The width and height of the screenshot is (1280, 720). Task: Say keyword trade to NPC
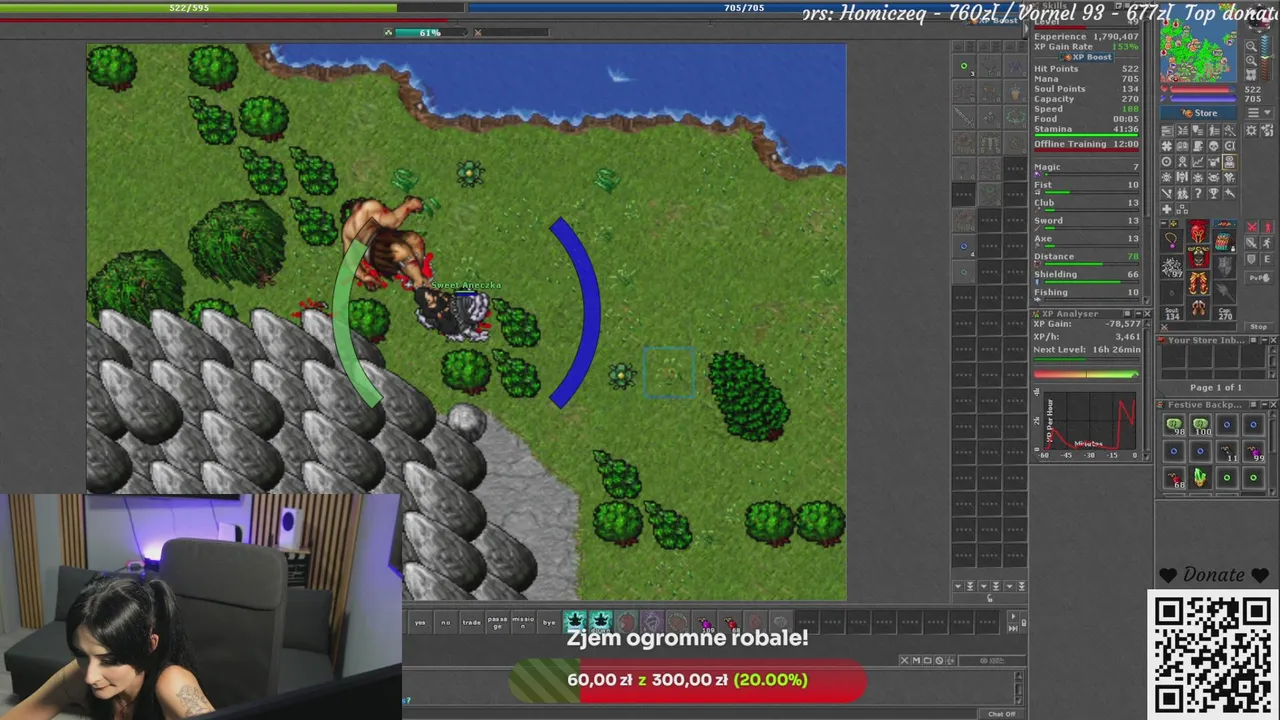tap(472, 622)
